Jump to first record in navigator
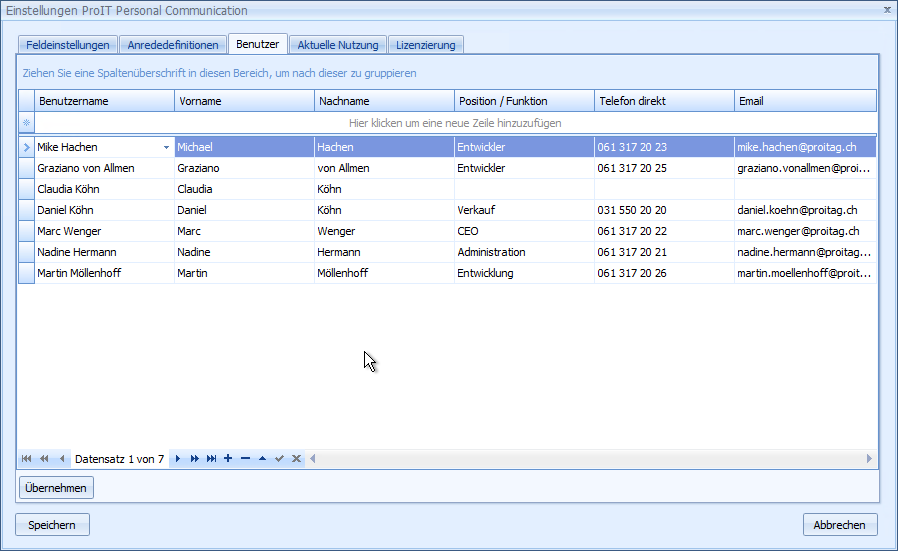Screen dimensions: 898x551 pyautogui.click(x=26, y=459)
